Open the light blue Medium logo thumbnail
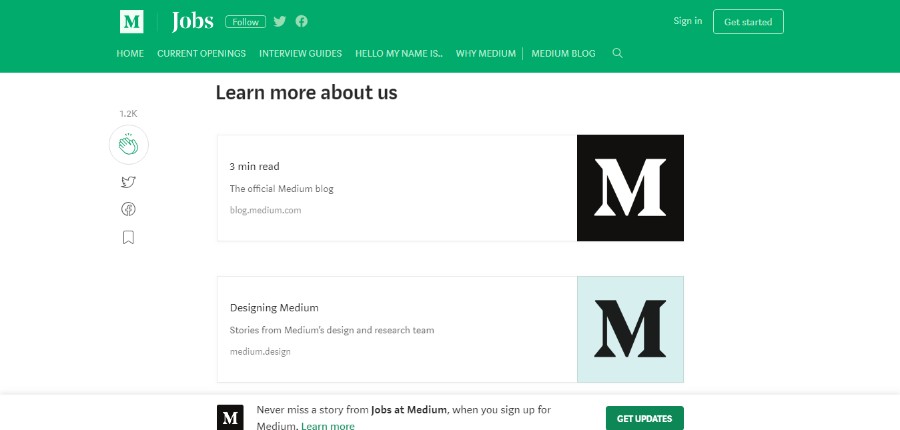This screenshot has height=430, width=900. [630, 329]
